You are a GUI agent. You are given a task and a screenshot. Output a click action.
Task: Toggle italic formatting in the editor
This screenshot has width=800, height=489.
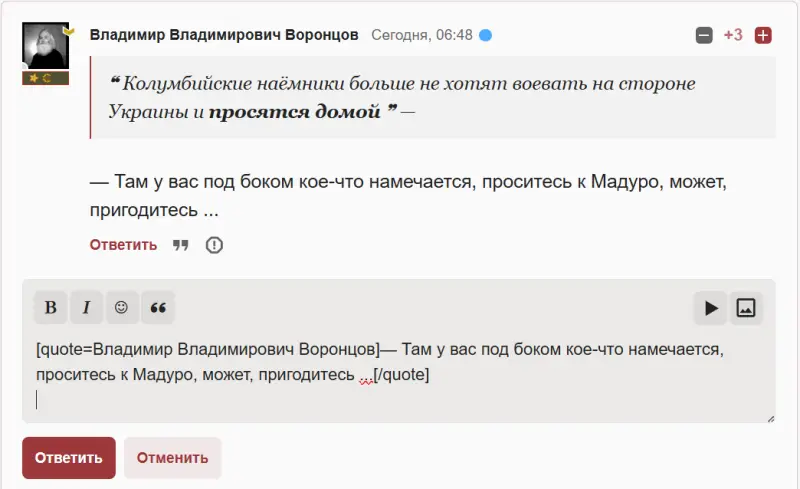(86, 308)
